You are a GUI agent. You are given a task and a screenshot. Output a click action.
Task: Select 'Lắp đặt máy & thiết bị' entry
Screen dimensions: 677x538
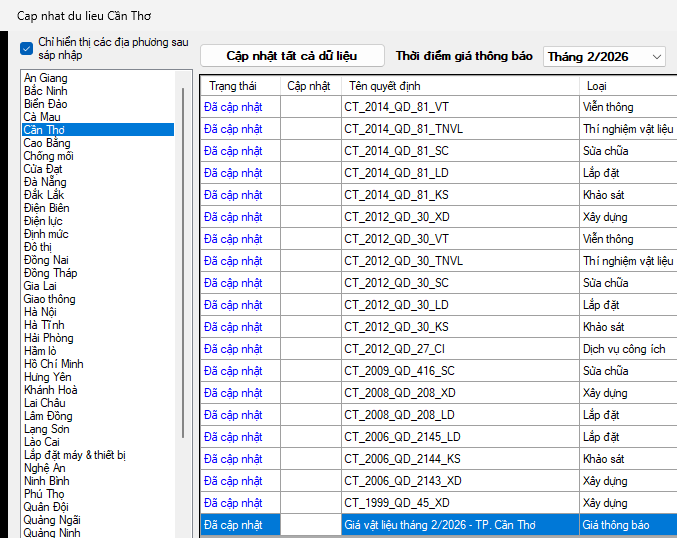coord(75,455)
